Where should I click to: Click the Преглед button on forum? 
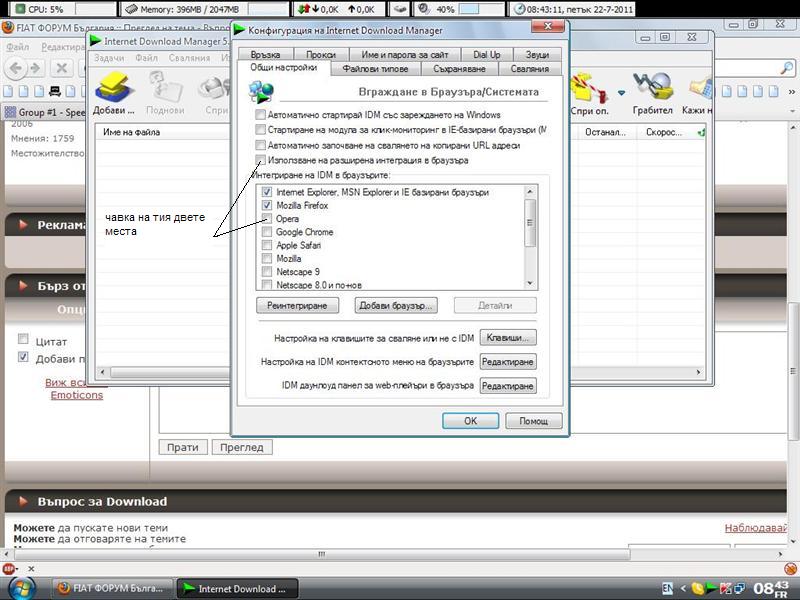tap(242, 447)
